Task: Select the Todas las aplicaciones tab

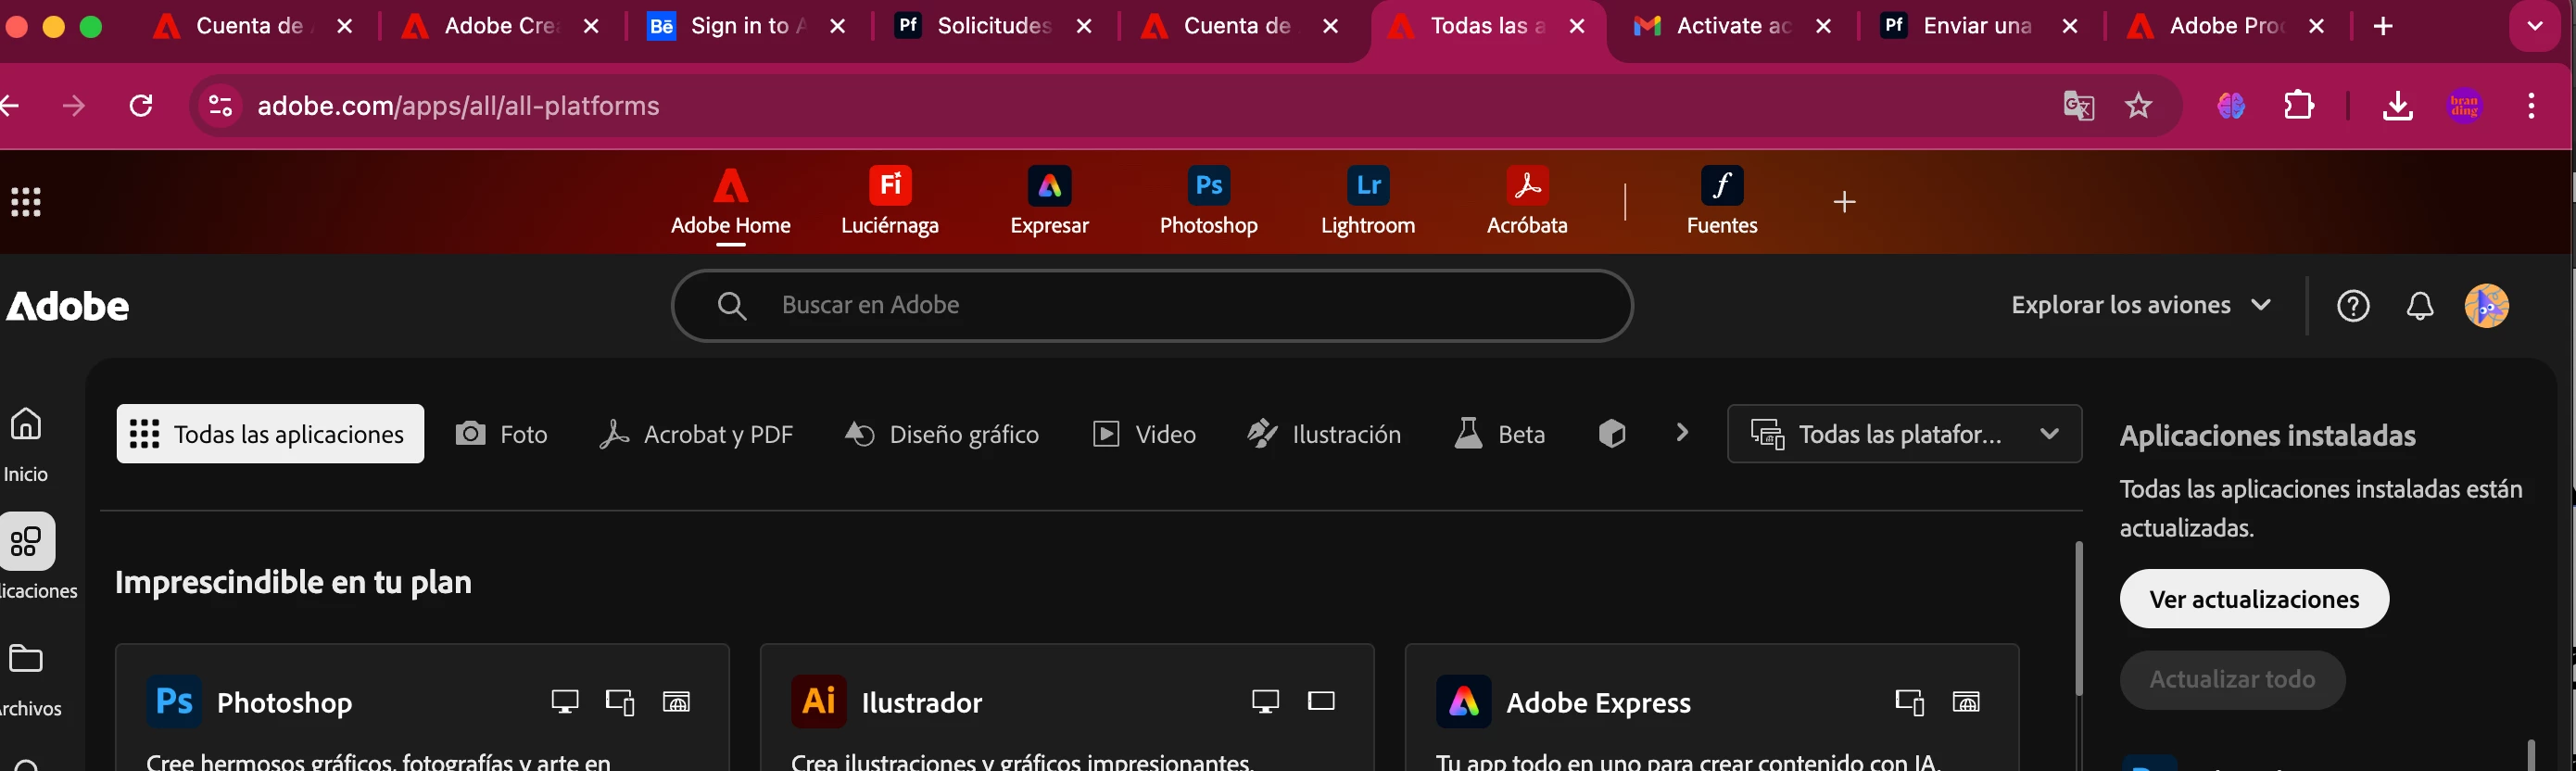Action: tap(270, 434)
